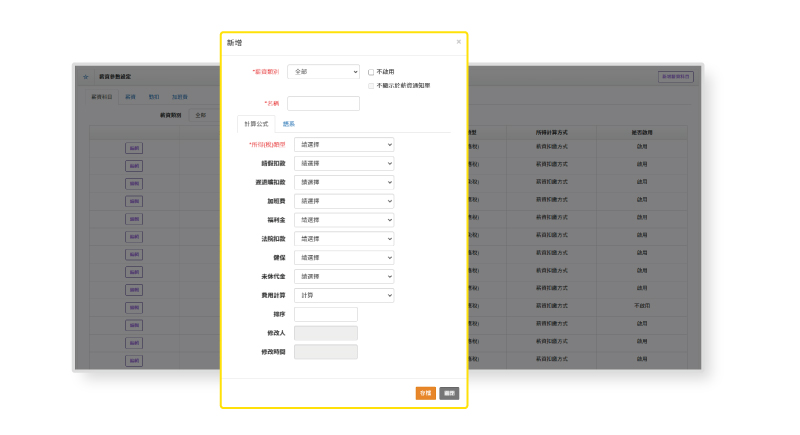
Task: Open the 法院扣款 dropdown
Action: pos(344,239)
